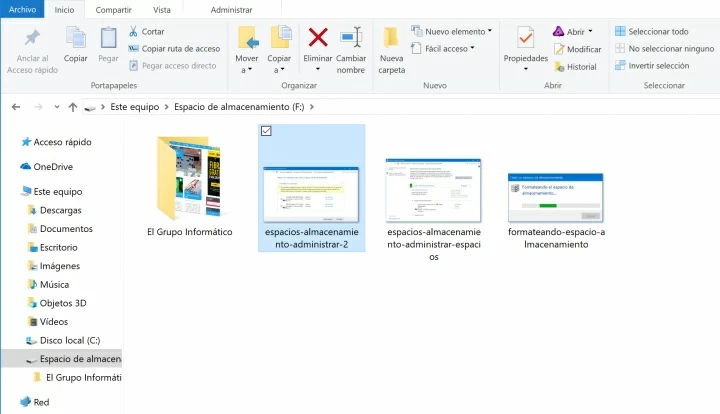Expand the Abrir dropdown arrow
This screenshot has width=720, height=414.
click(x=590, y=31)
